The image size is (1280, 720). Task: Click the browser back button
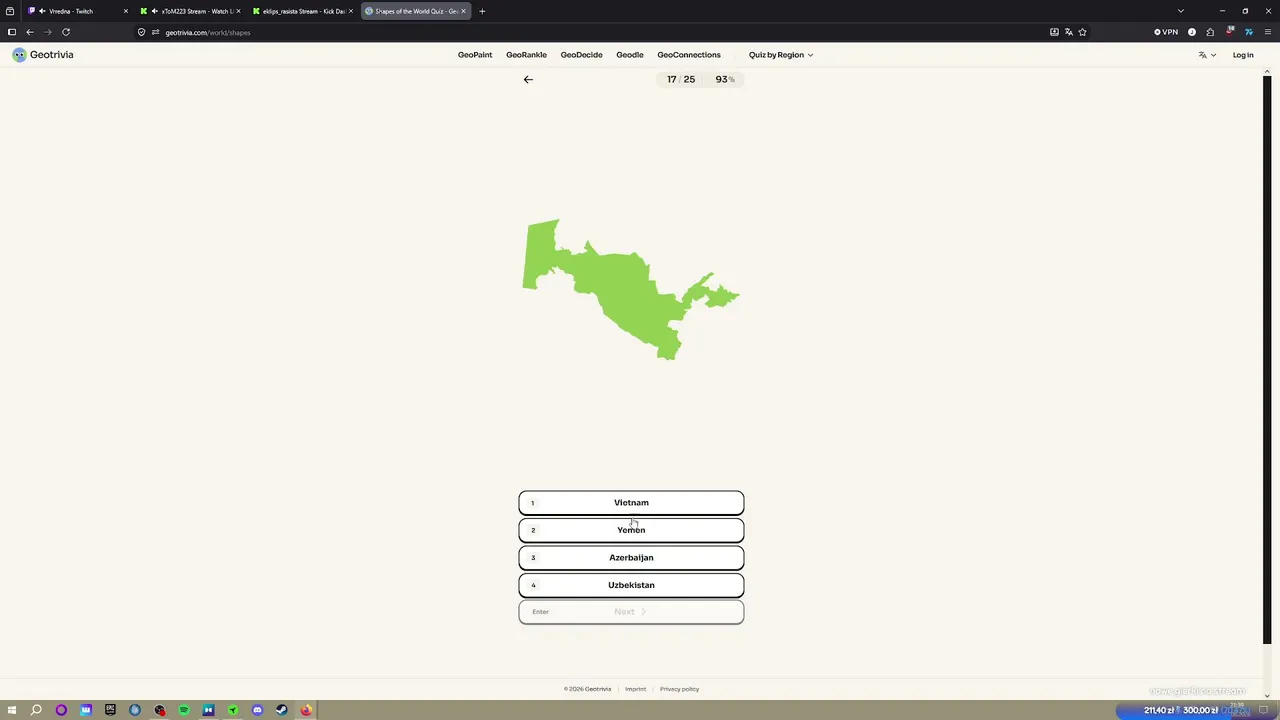pyautogui.click(x=29, y=32)
